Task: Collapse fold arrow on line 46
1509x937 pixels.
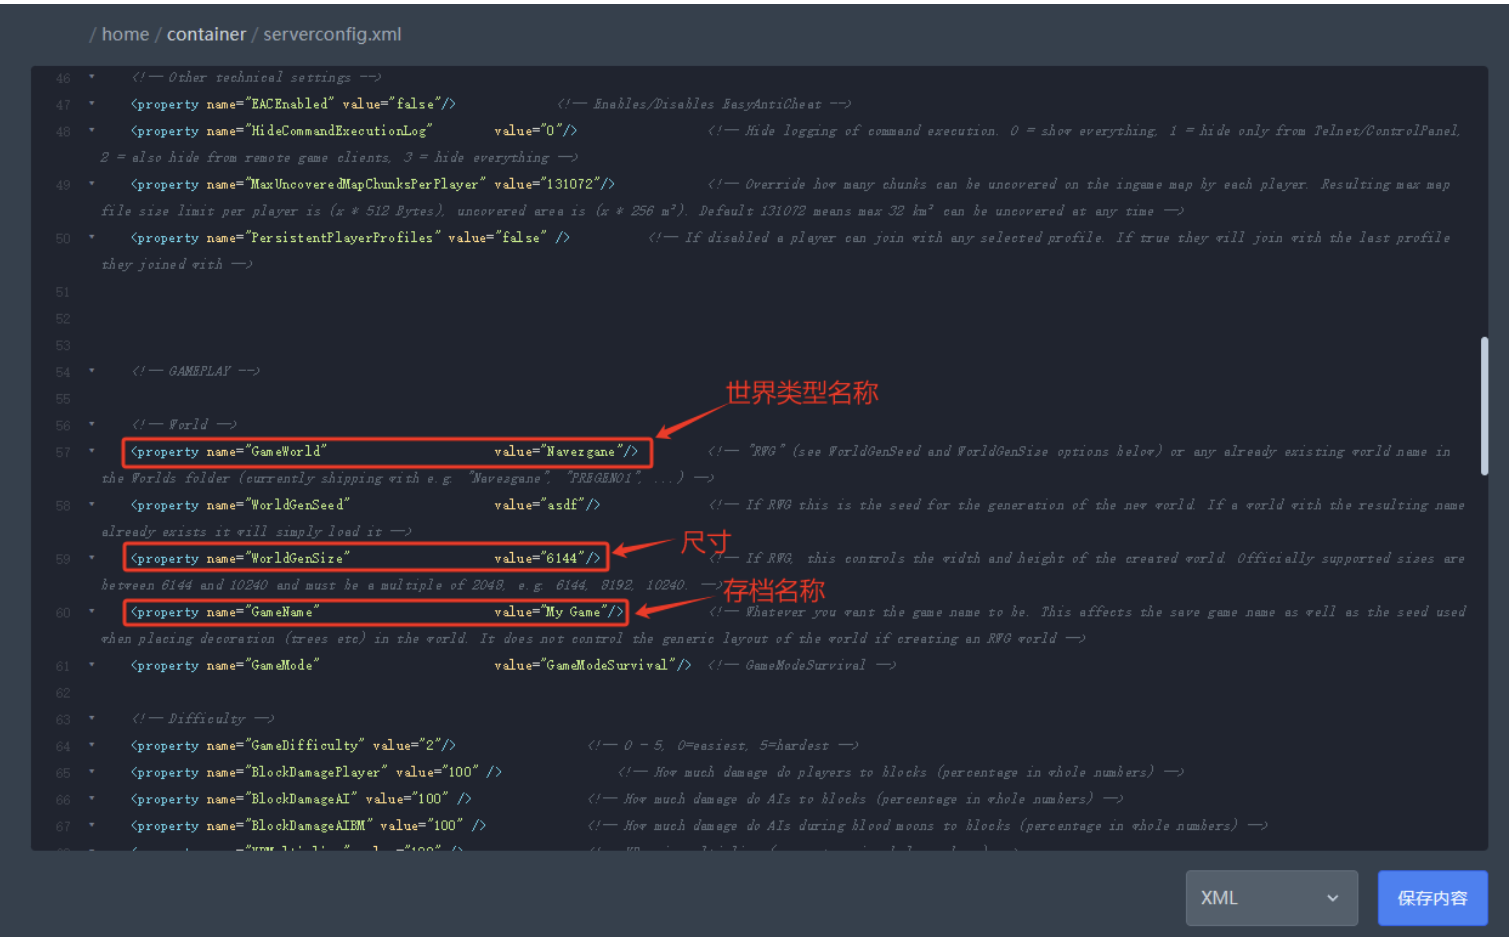Action: coord(91,77)
